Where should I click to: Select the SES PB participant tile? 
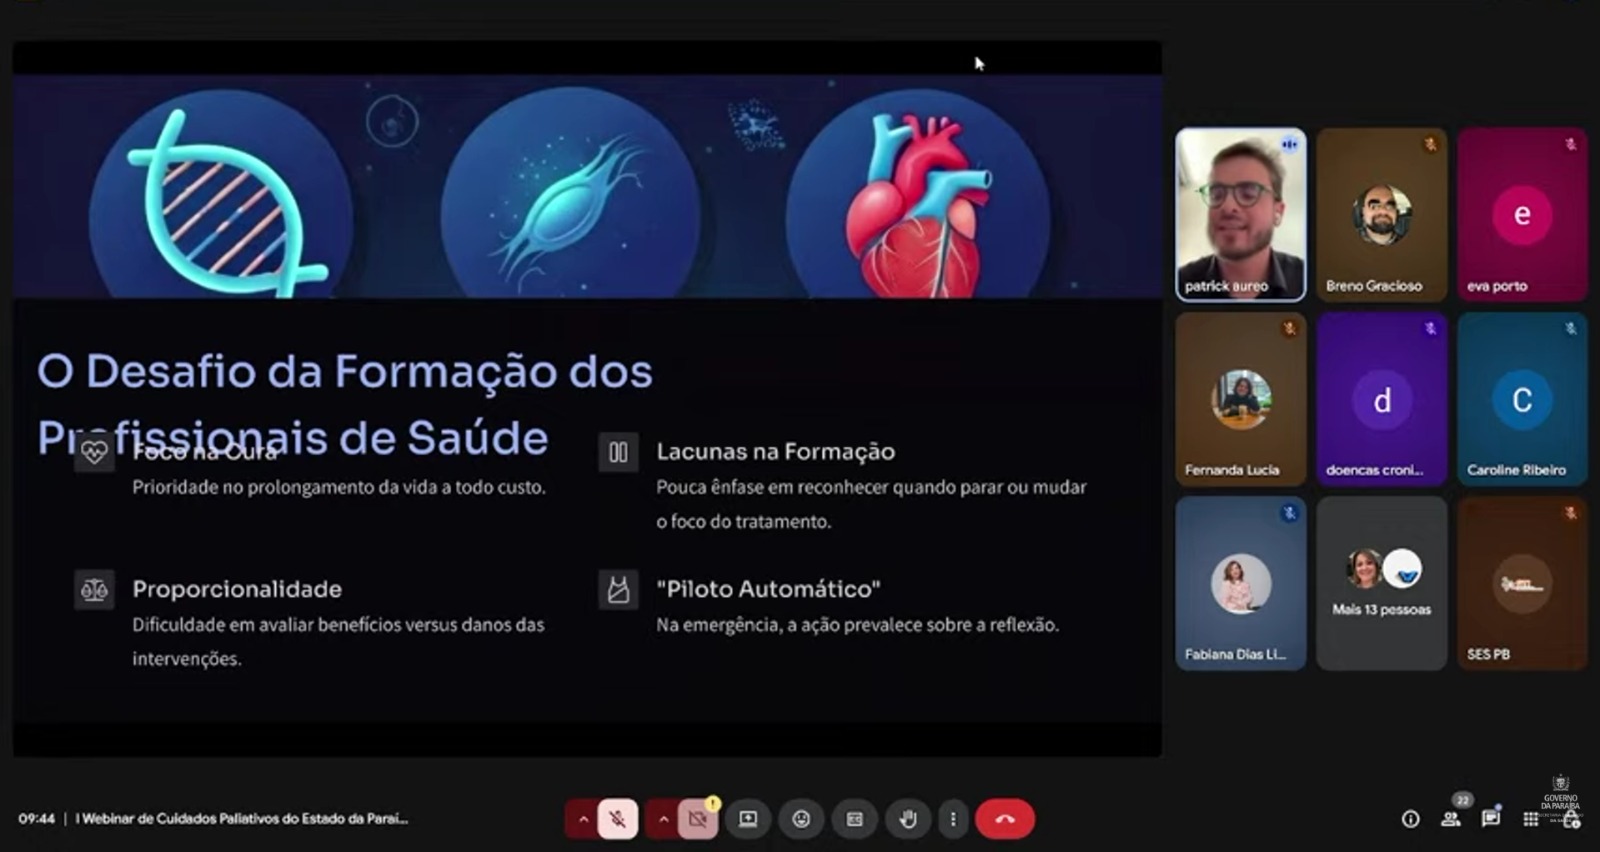point(1521,583)
